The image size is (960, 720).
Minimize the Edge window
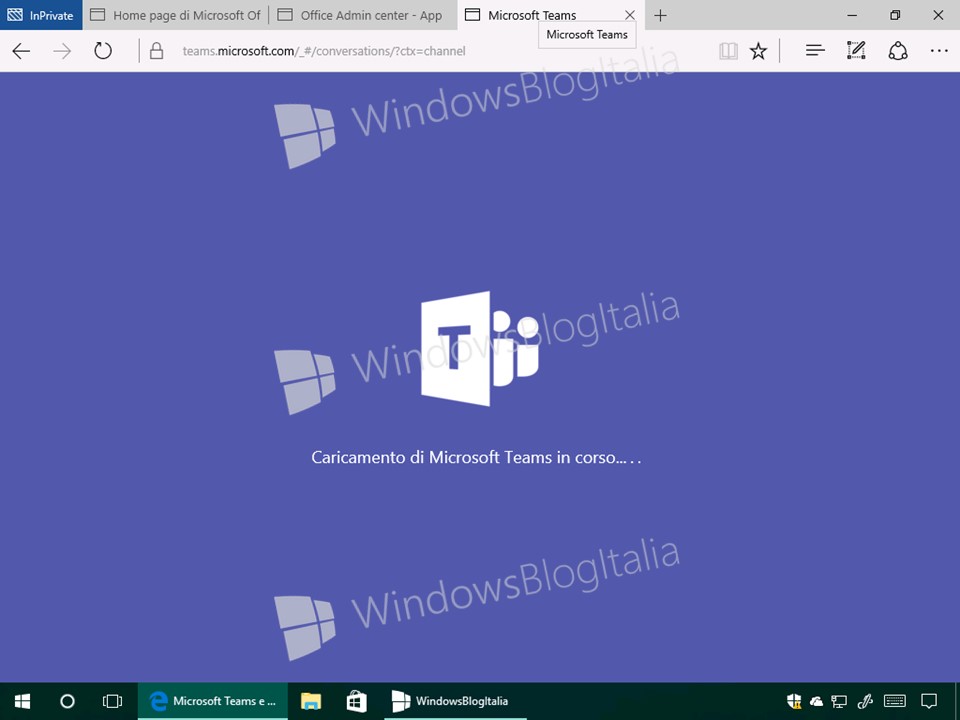pyautogui.click(x=852, y=15)
